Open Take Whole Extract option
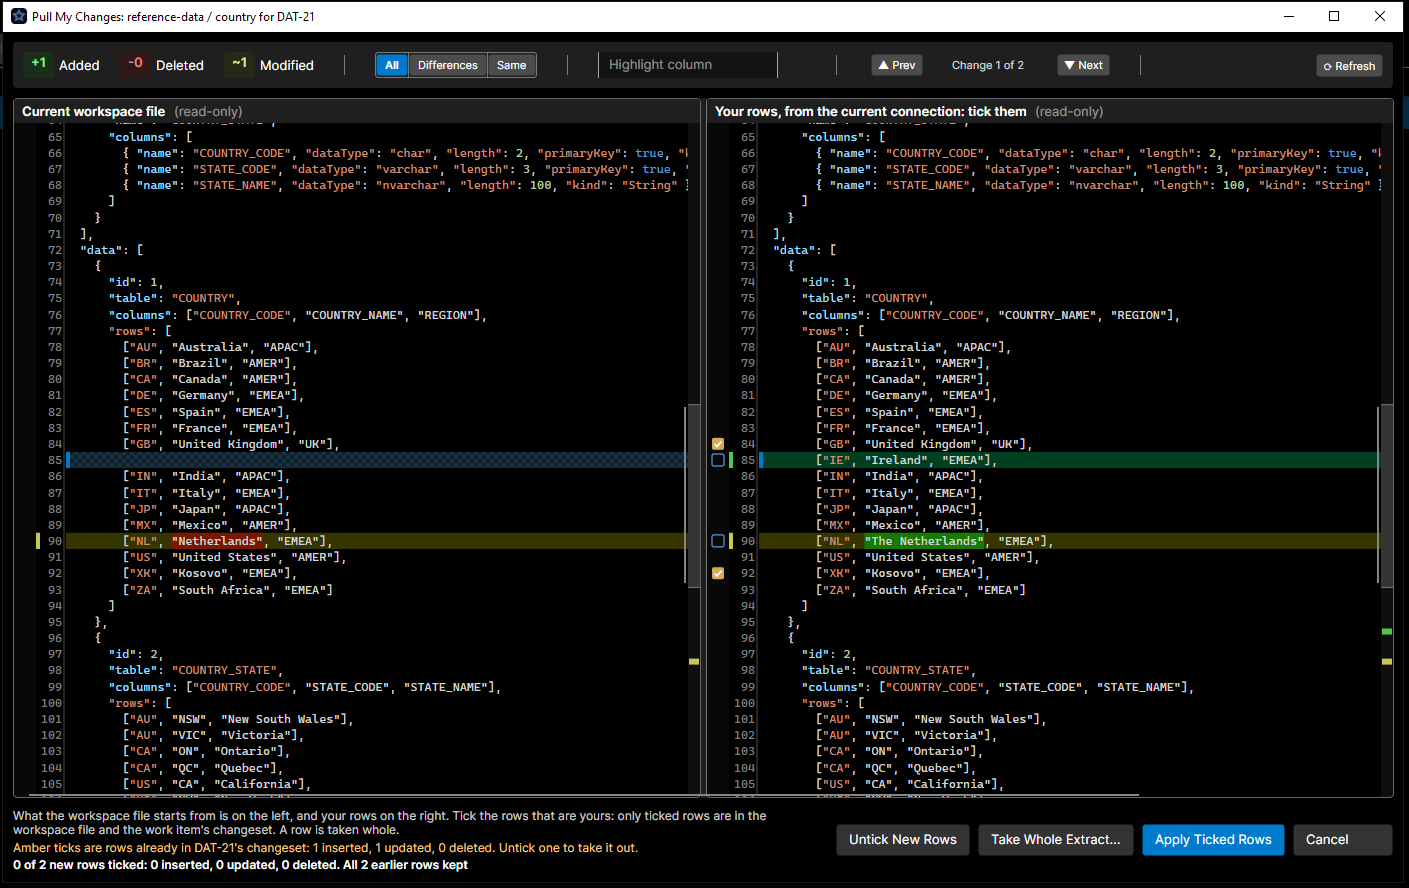Screen dimensions: 1409x888 (x=1056, y=840)
